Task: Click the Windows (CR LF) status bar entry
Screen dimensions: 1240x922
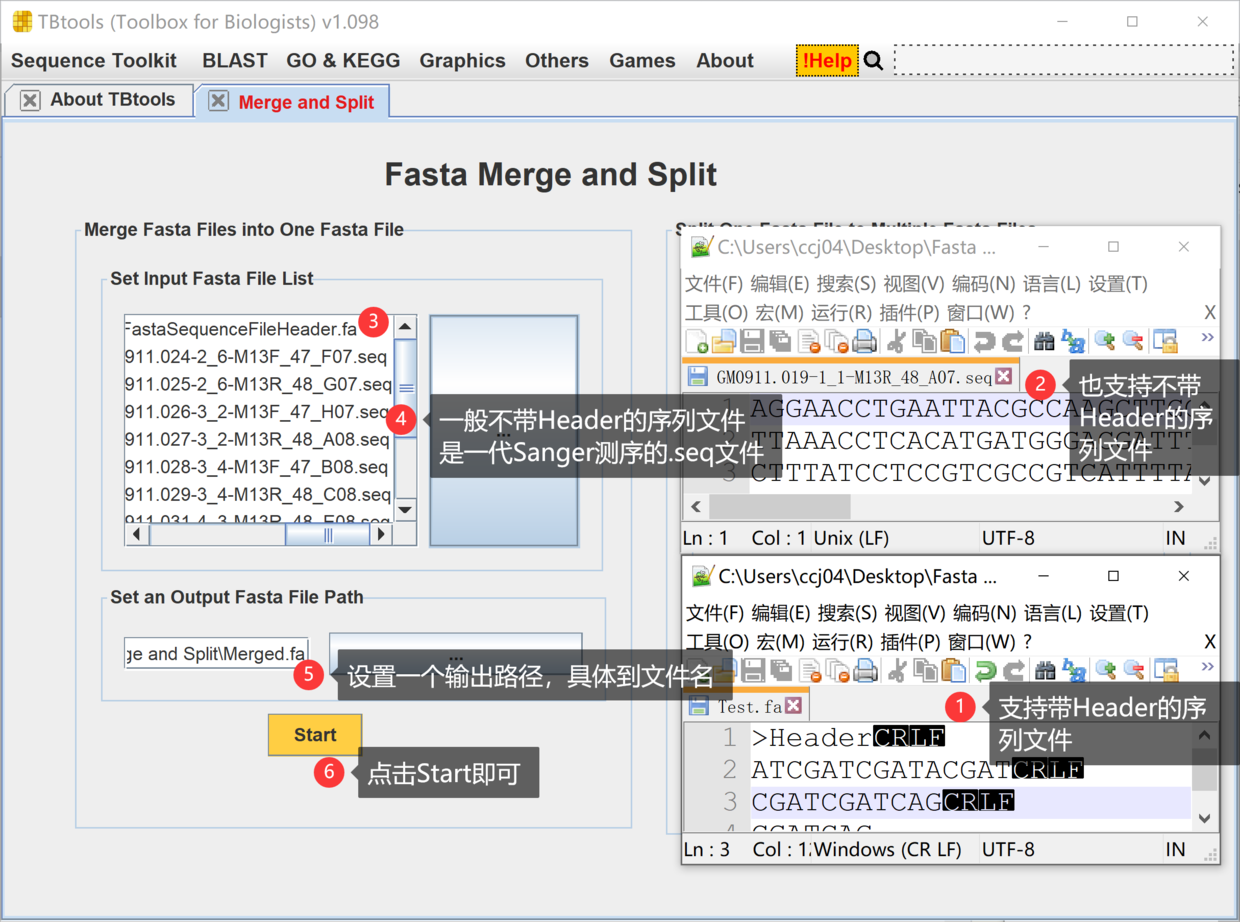Action: [888, 850]
